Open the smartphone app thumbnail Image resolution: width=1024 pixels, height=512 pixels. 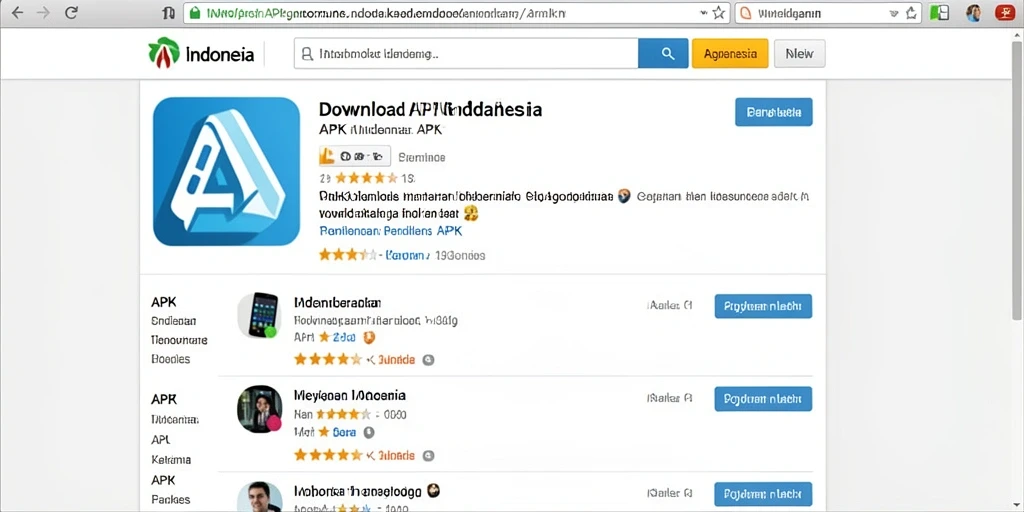click(259, 315)
